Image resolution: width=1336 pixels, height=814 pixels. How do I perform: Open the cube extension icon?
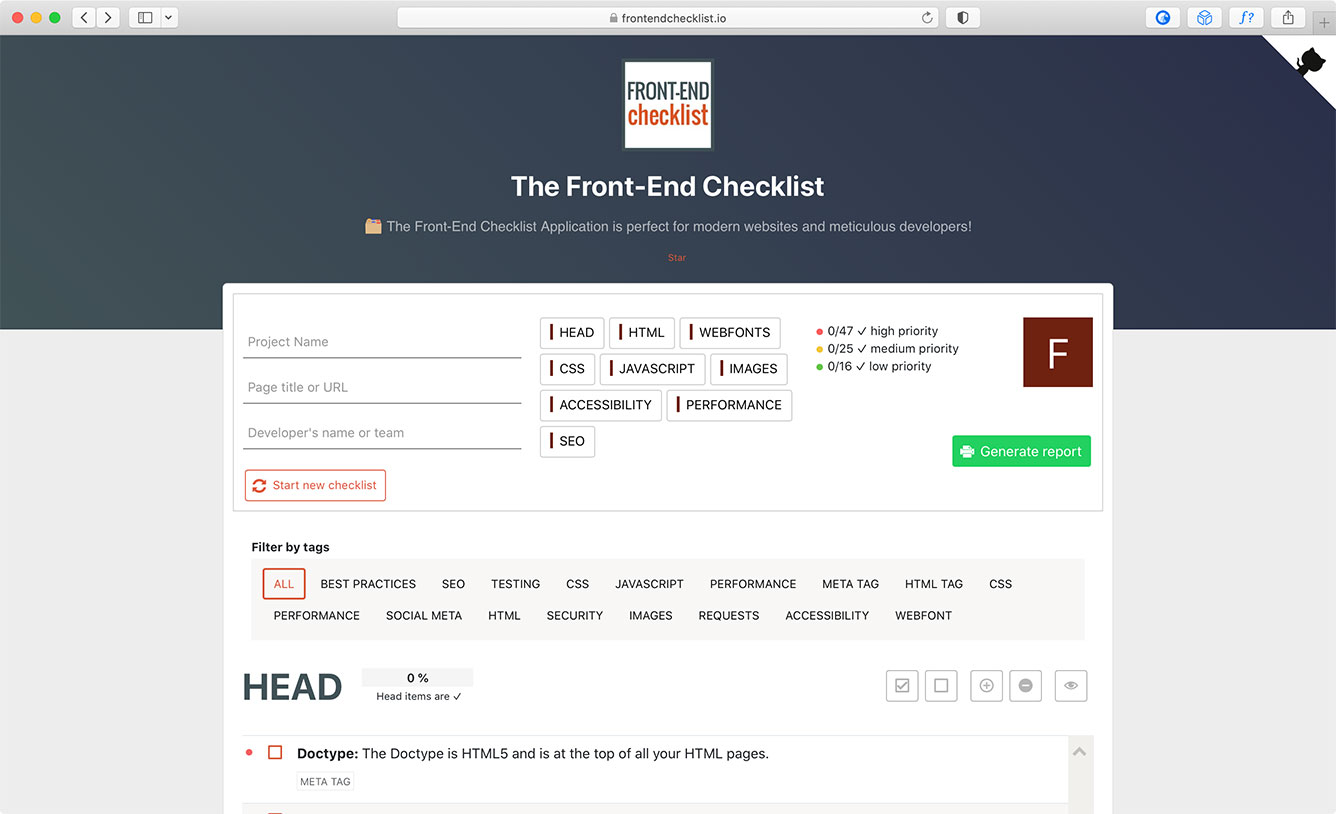1205,17
